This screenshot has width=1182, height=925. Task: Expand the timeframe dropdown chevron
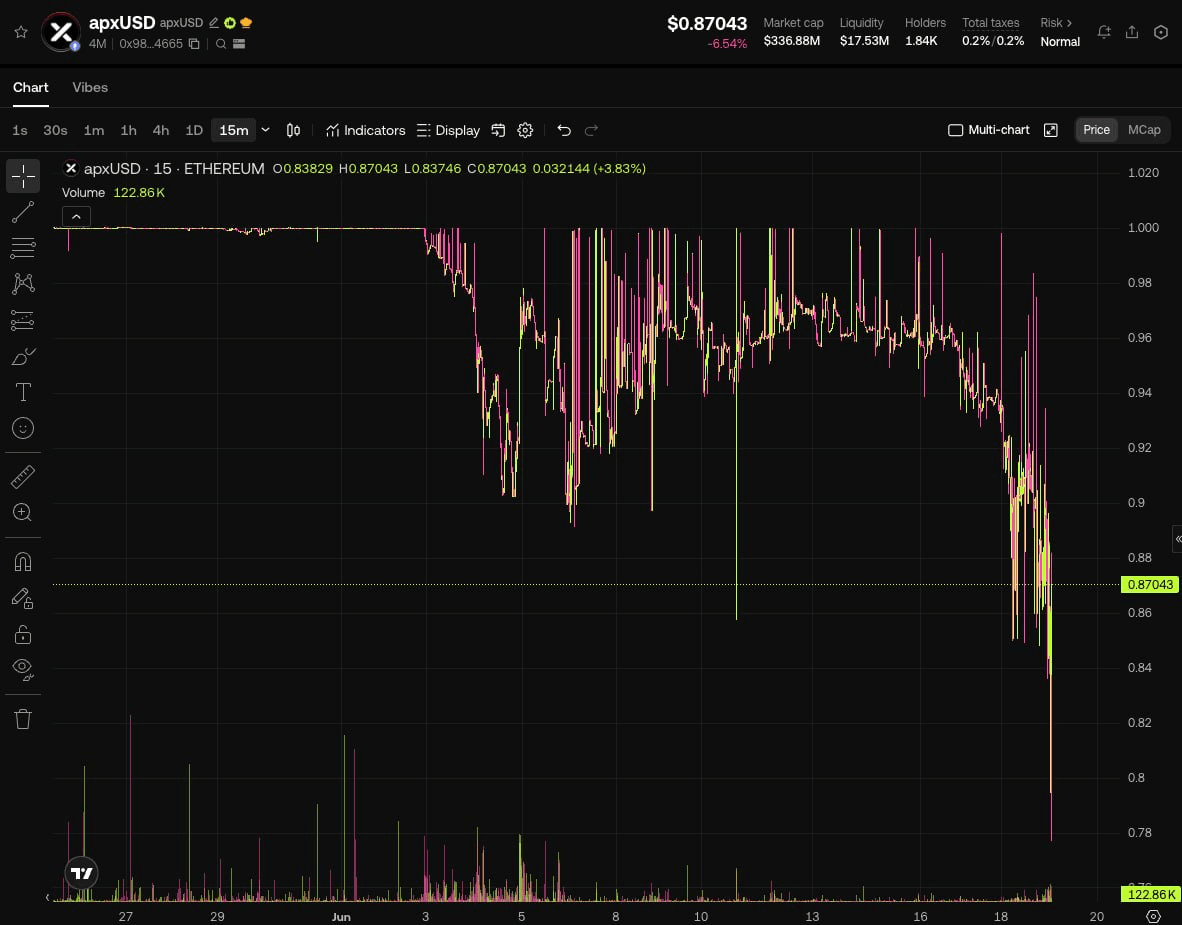pos(265,130)
